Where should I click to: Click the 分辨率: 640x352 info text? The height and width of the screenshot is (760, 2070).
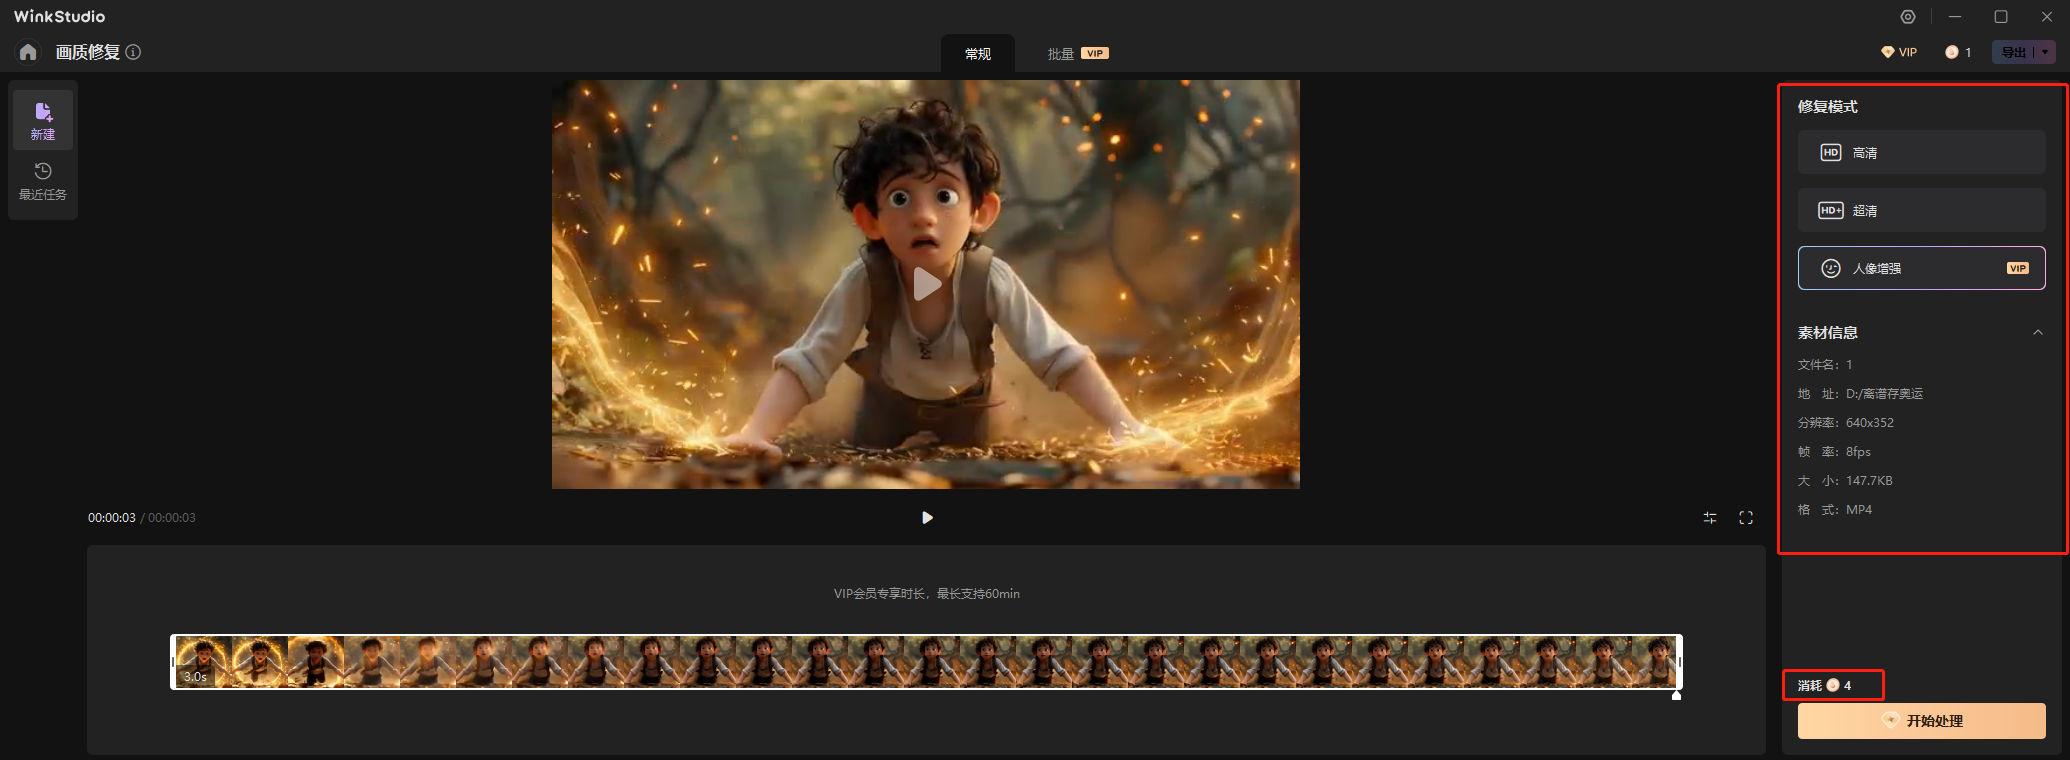(1845, 423)
